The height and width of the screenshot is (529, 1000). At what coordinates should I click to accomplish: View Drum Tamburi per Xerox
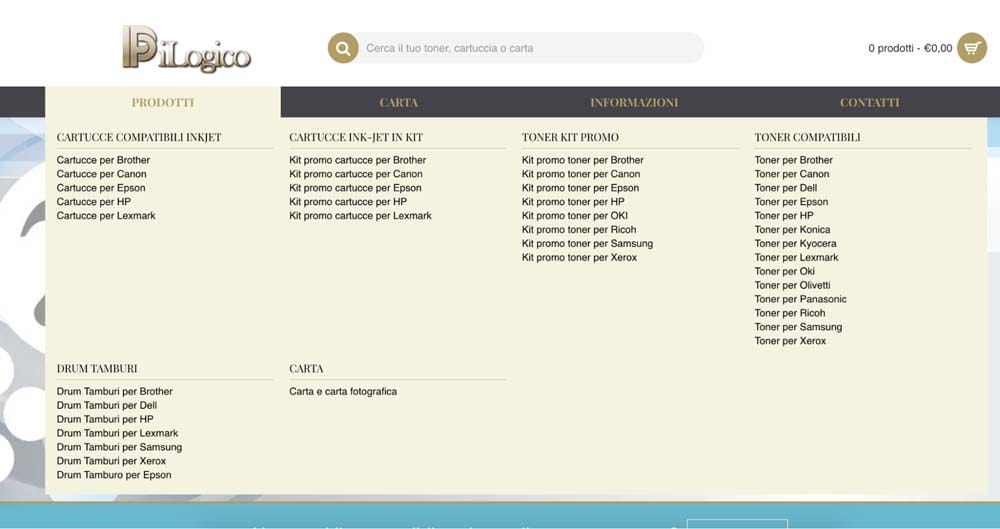pyautogui.click(x=111, y=461)
